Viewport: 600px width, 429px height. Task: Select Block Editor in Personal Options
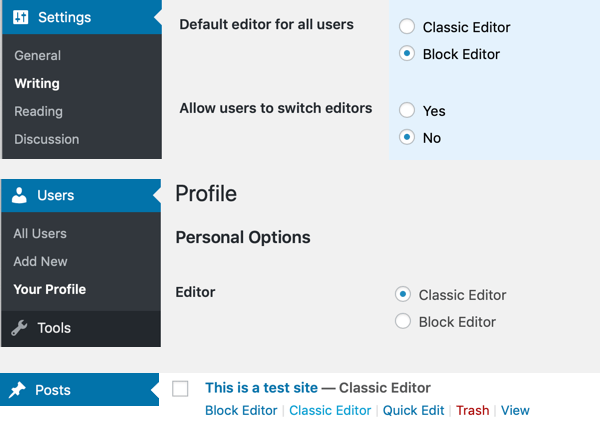(x=403, y=321)
